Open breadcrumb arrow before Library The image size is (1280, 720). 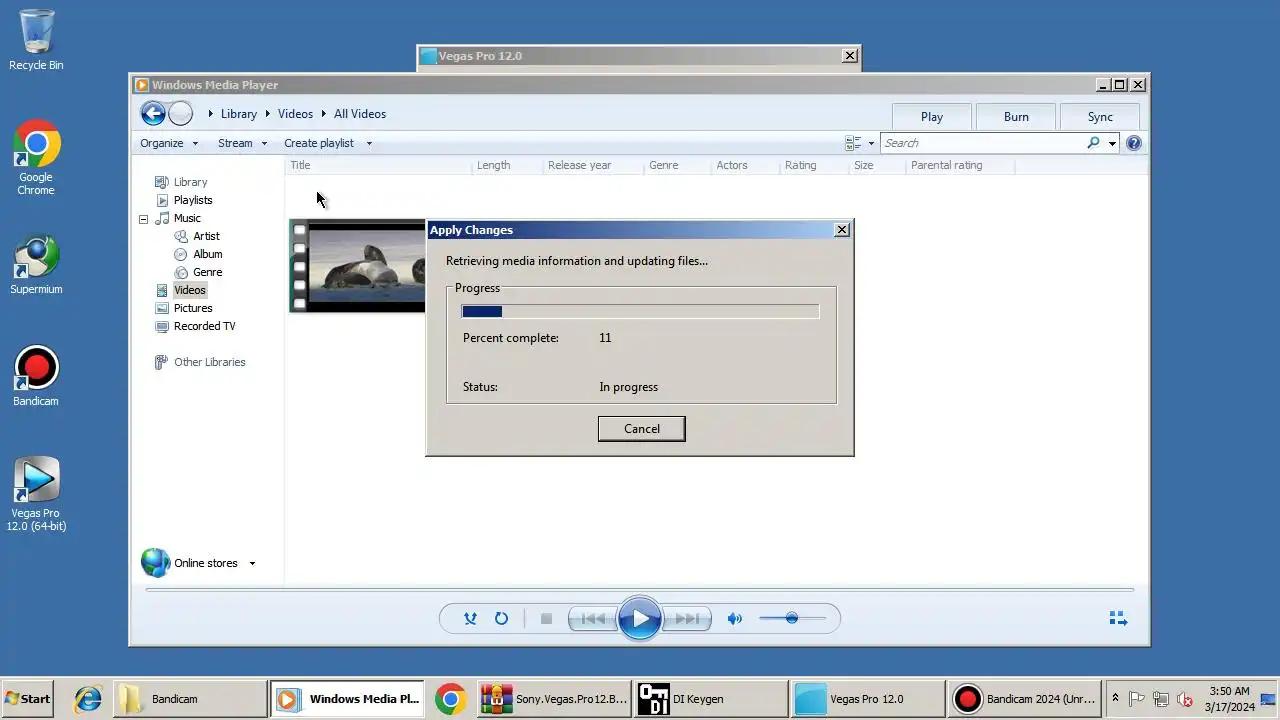point(210,114)
